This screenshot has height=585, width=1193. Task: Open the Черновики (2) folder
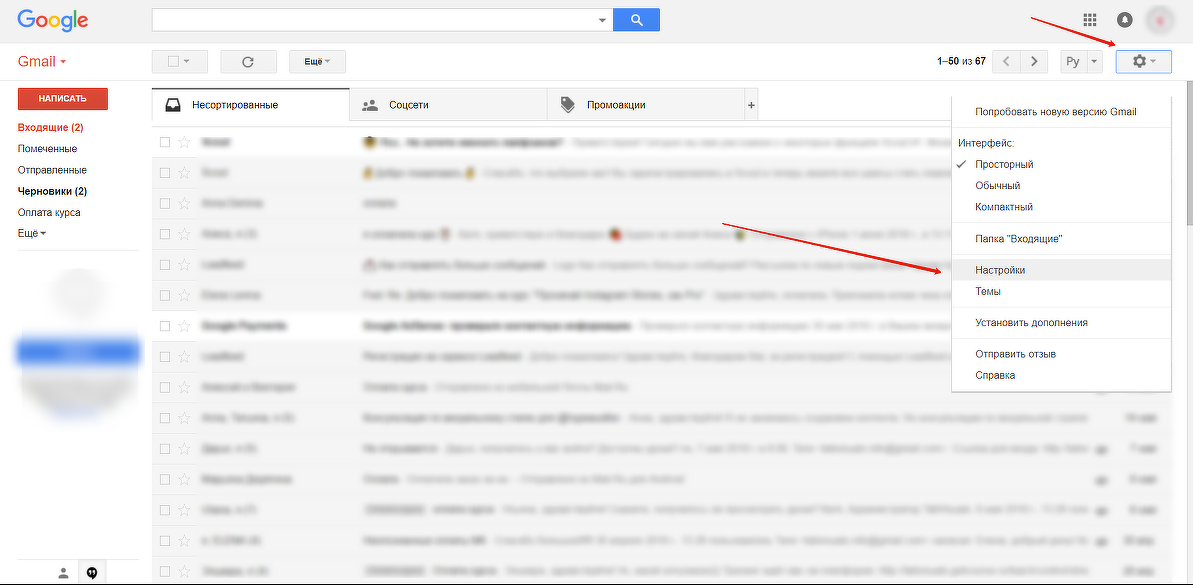pos(52,191)
